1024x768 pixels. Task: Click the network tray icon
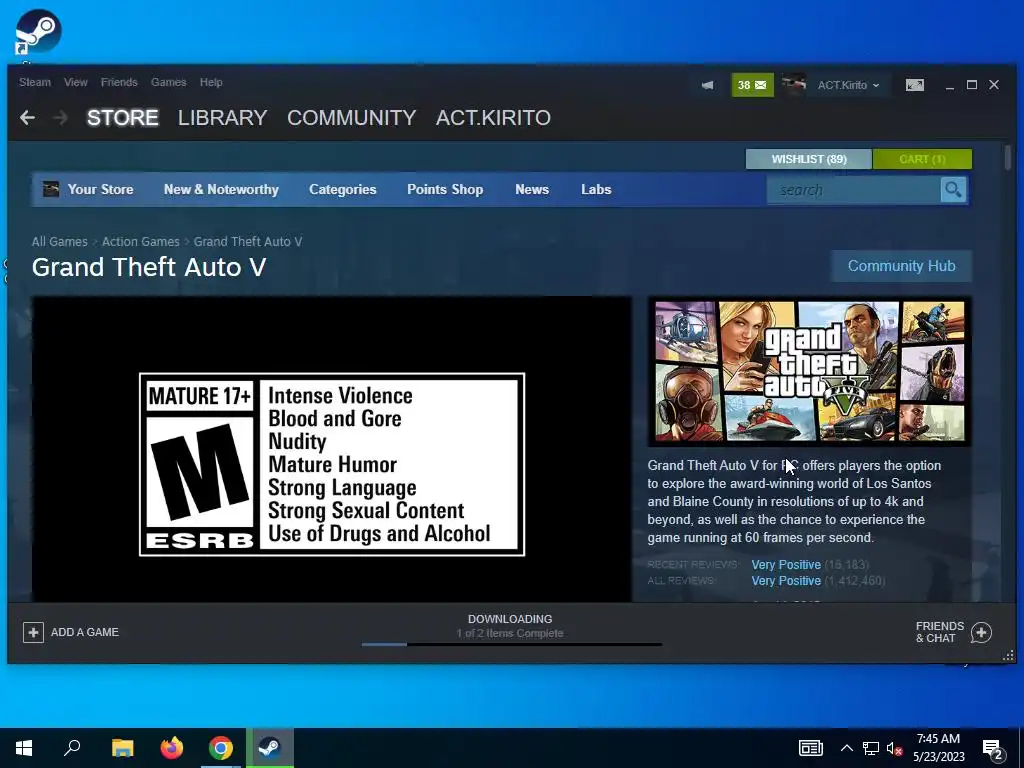pyautogui.click(x=871, y=748)
